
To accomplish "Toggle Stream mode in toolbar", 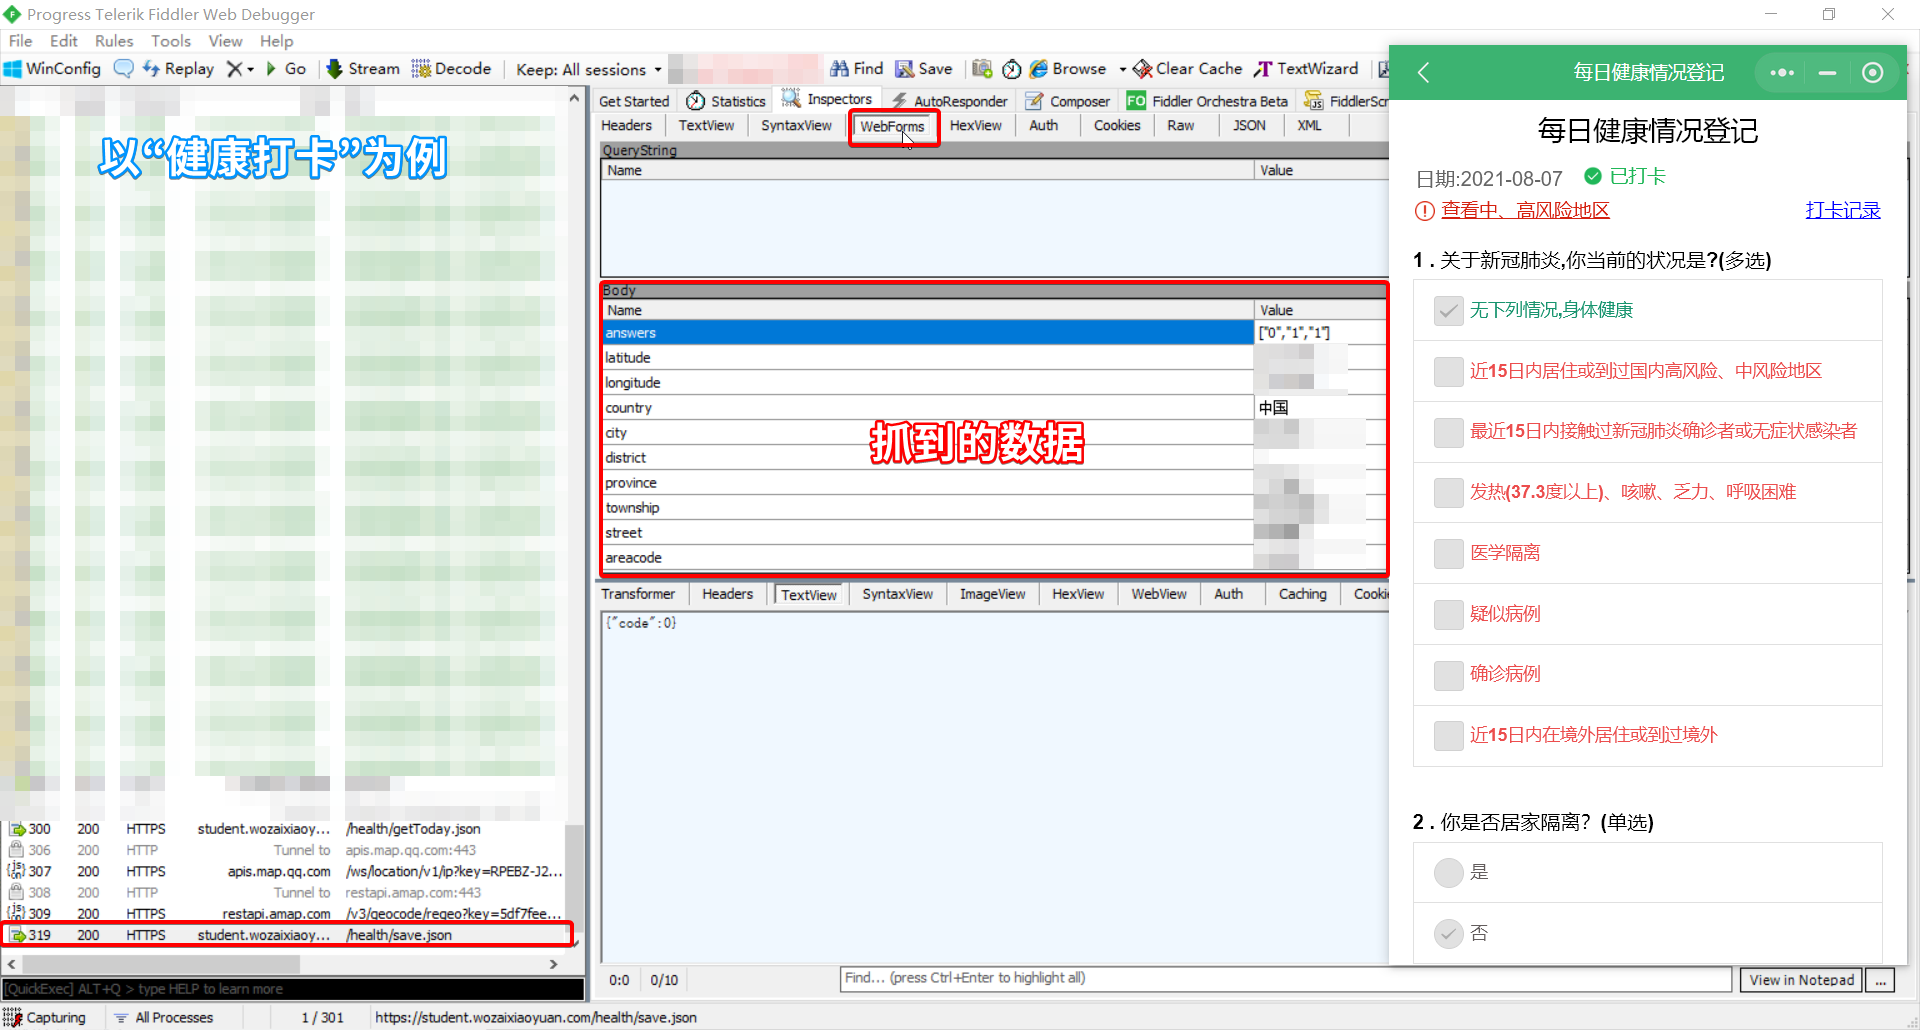I will pos(363,69).
